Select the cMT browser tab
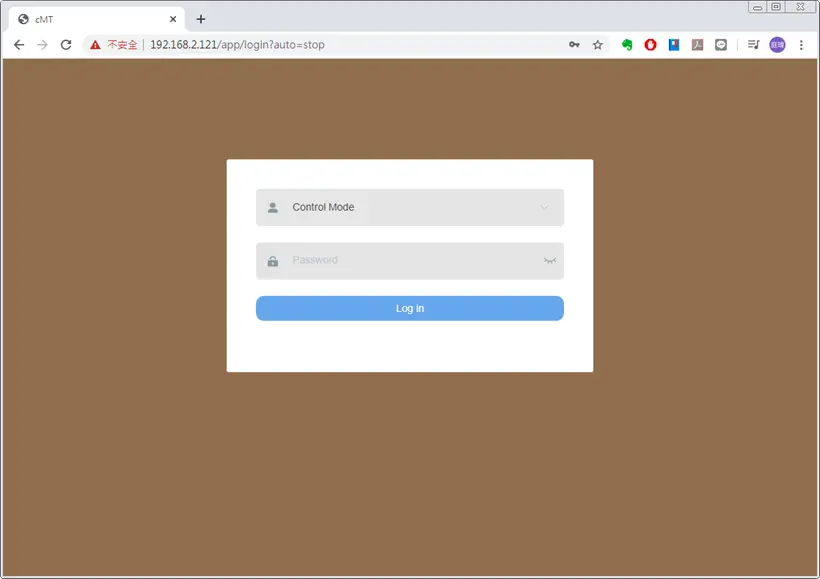The image size is (820, 579). pyautogui.click(x=97, y=19)
